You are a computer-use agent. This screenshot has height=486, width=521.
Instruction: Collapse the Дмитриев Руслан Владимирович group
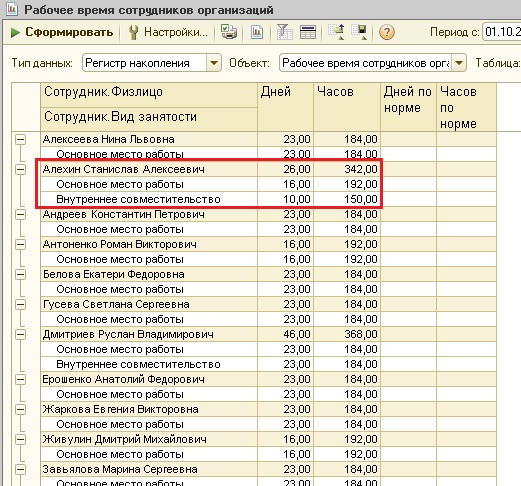coord(20,334)
